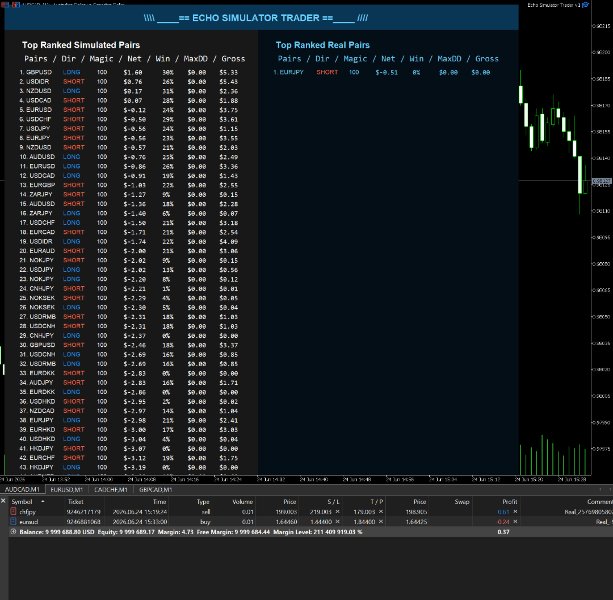Select row 3 NZDUSD LONG

129,91
